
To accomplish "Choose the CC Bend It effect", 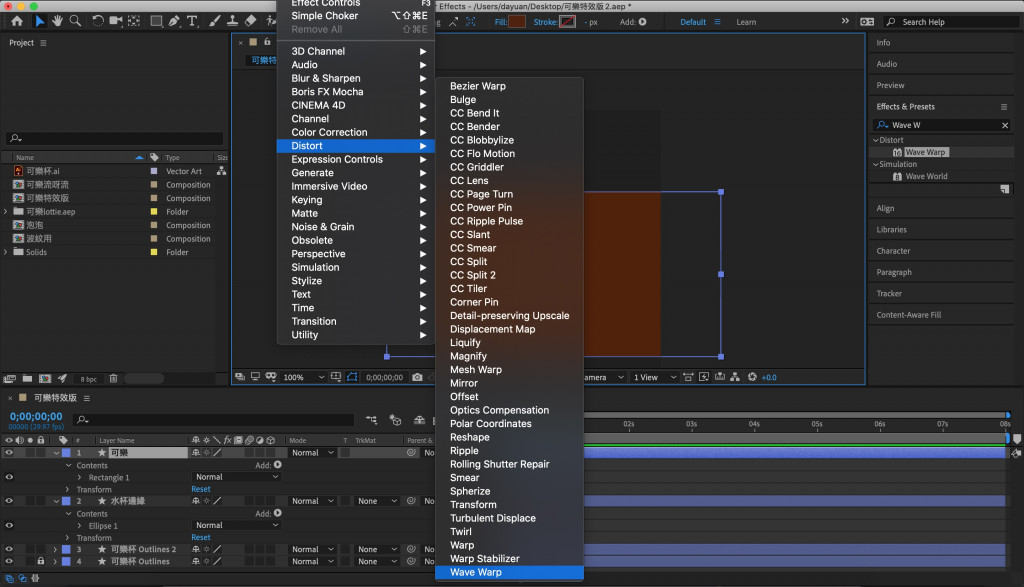I will [509, 113].
